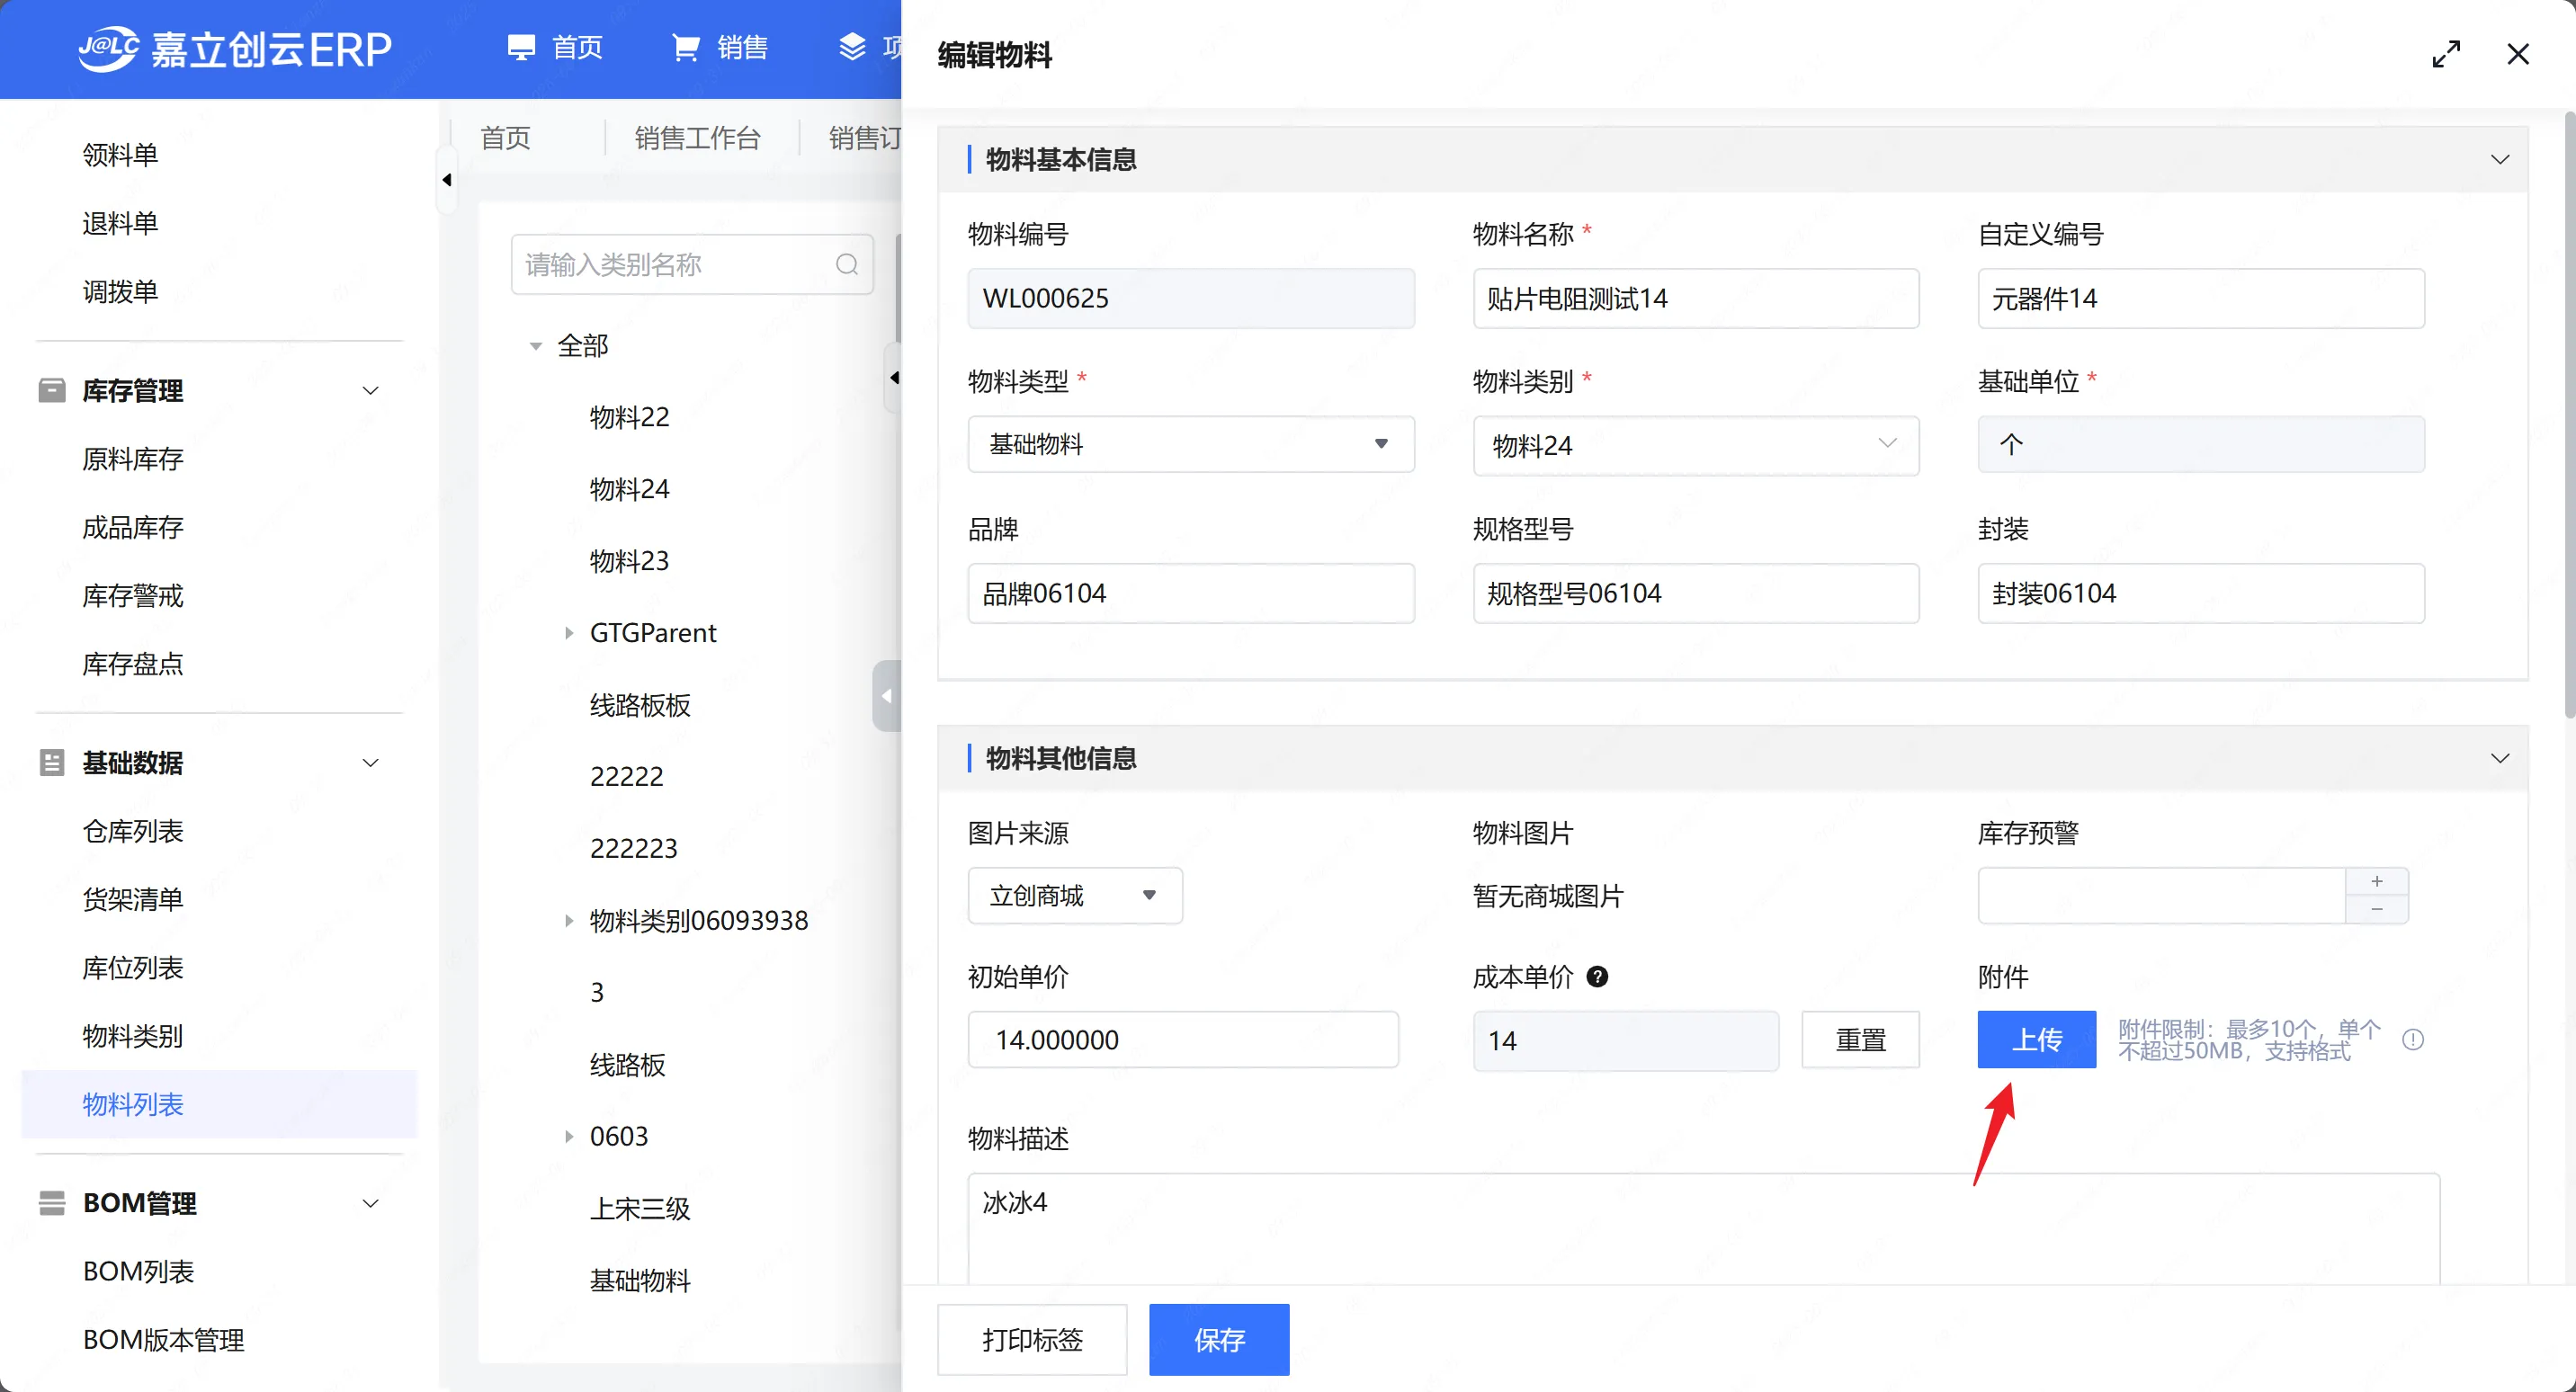Click the info icon next to attachment limit text
2576x1392 pixels.
coord(2412,1040)
